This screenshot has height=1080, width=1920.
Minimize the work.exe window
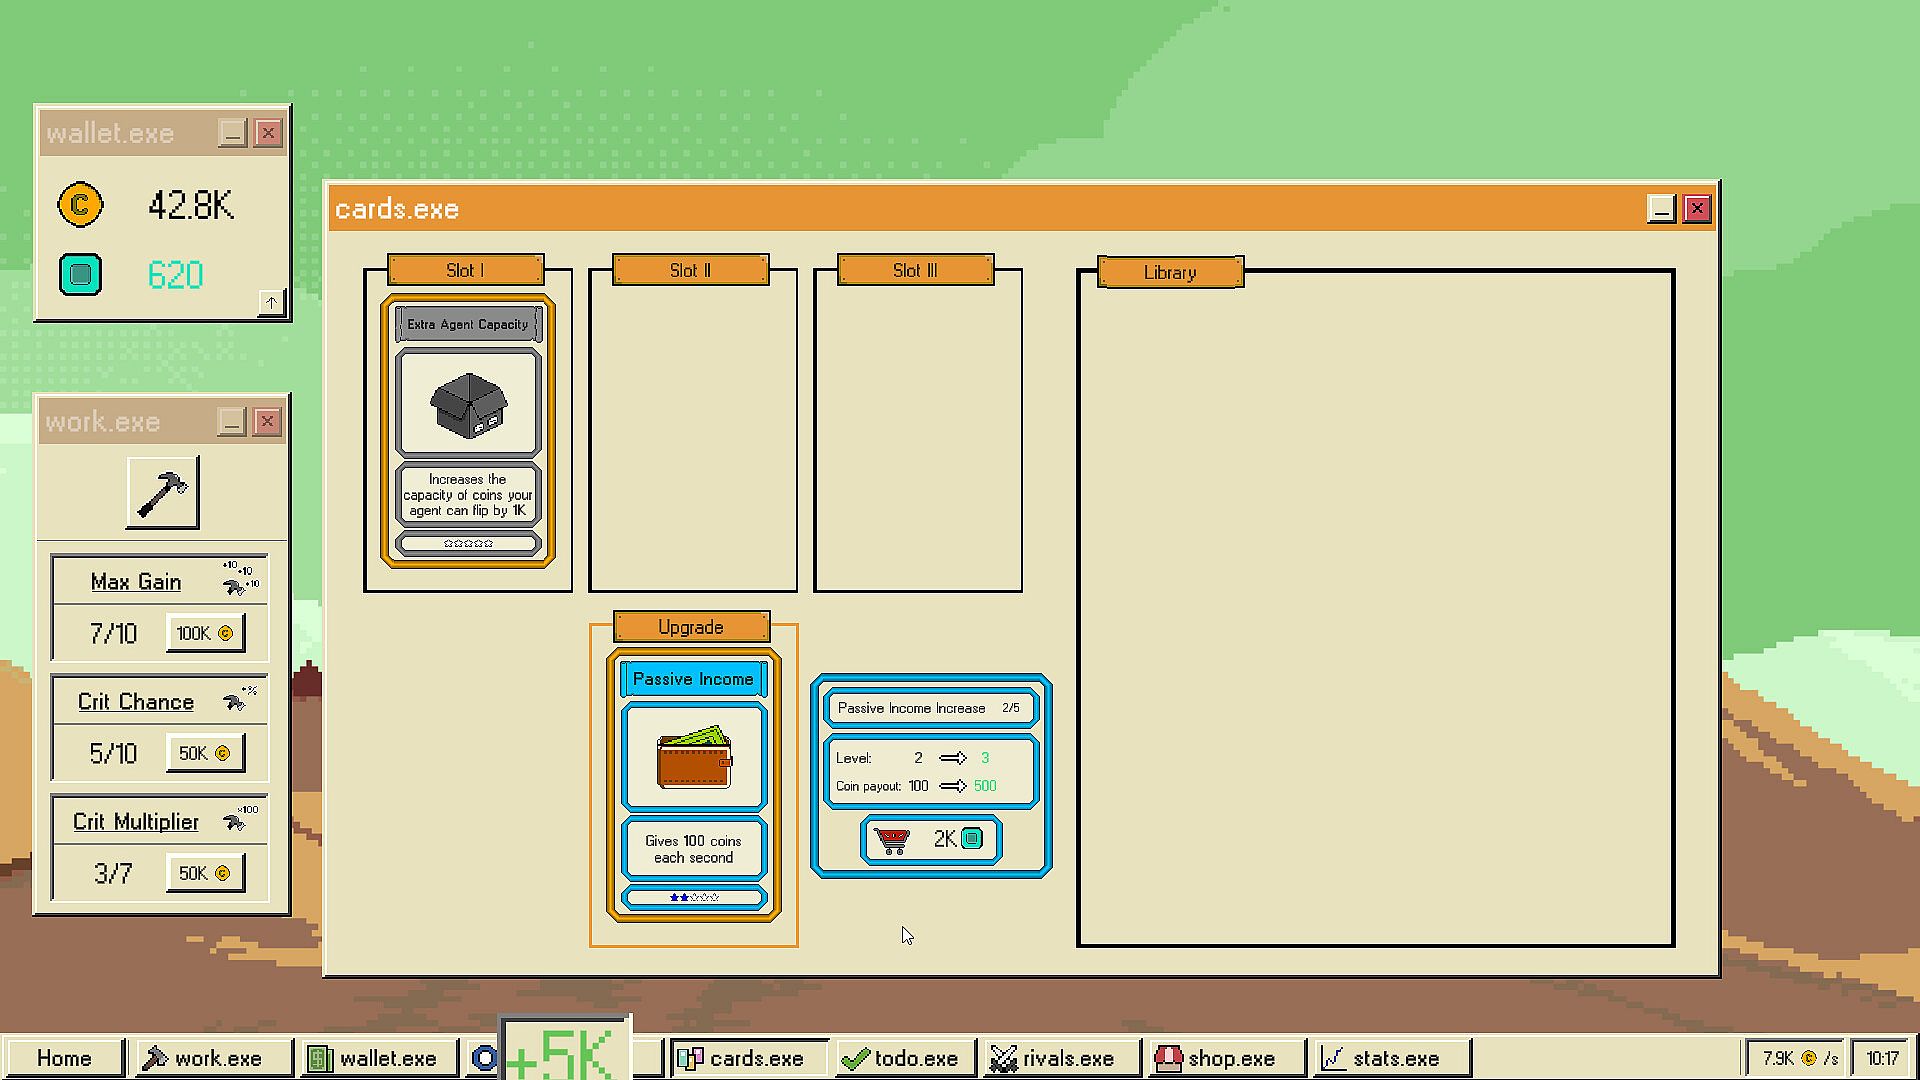[x=231, y=422]
